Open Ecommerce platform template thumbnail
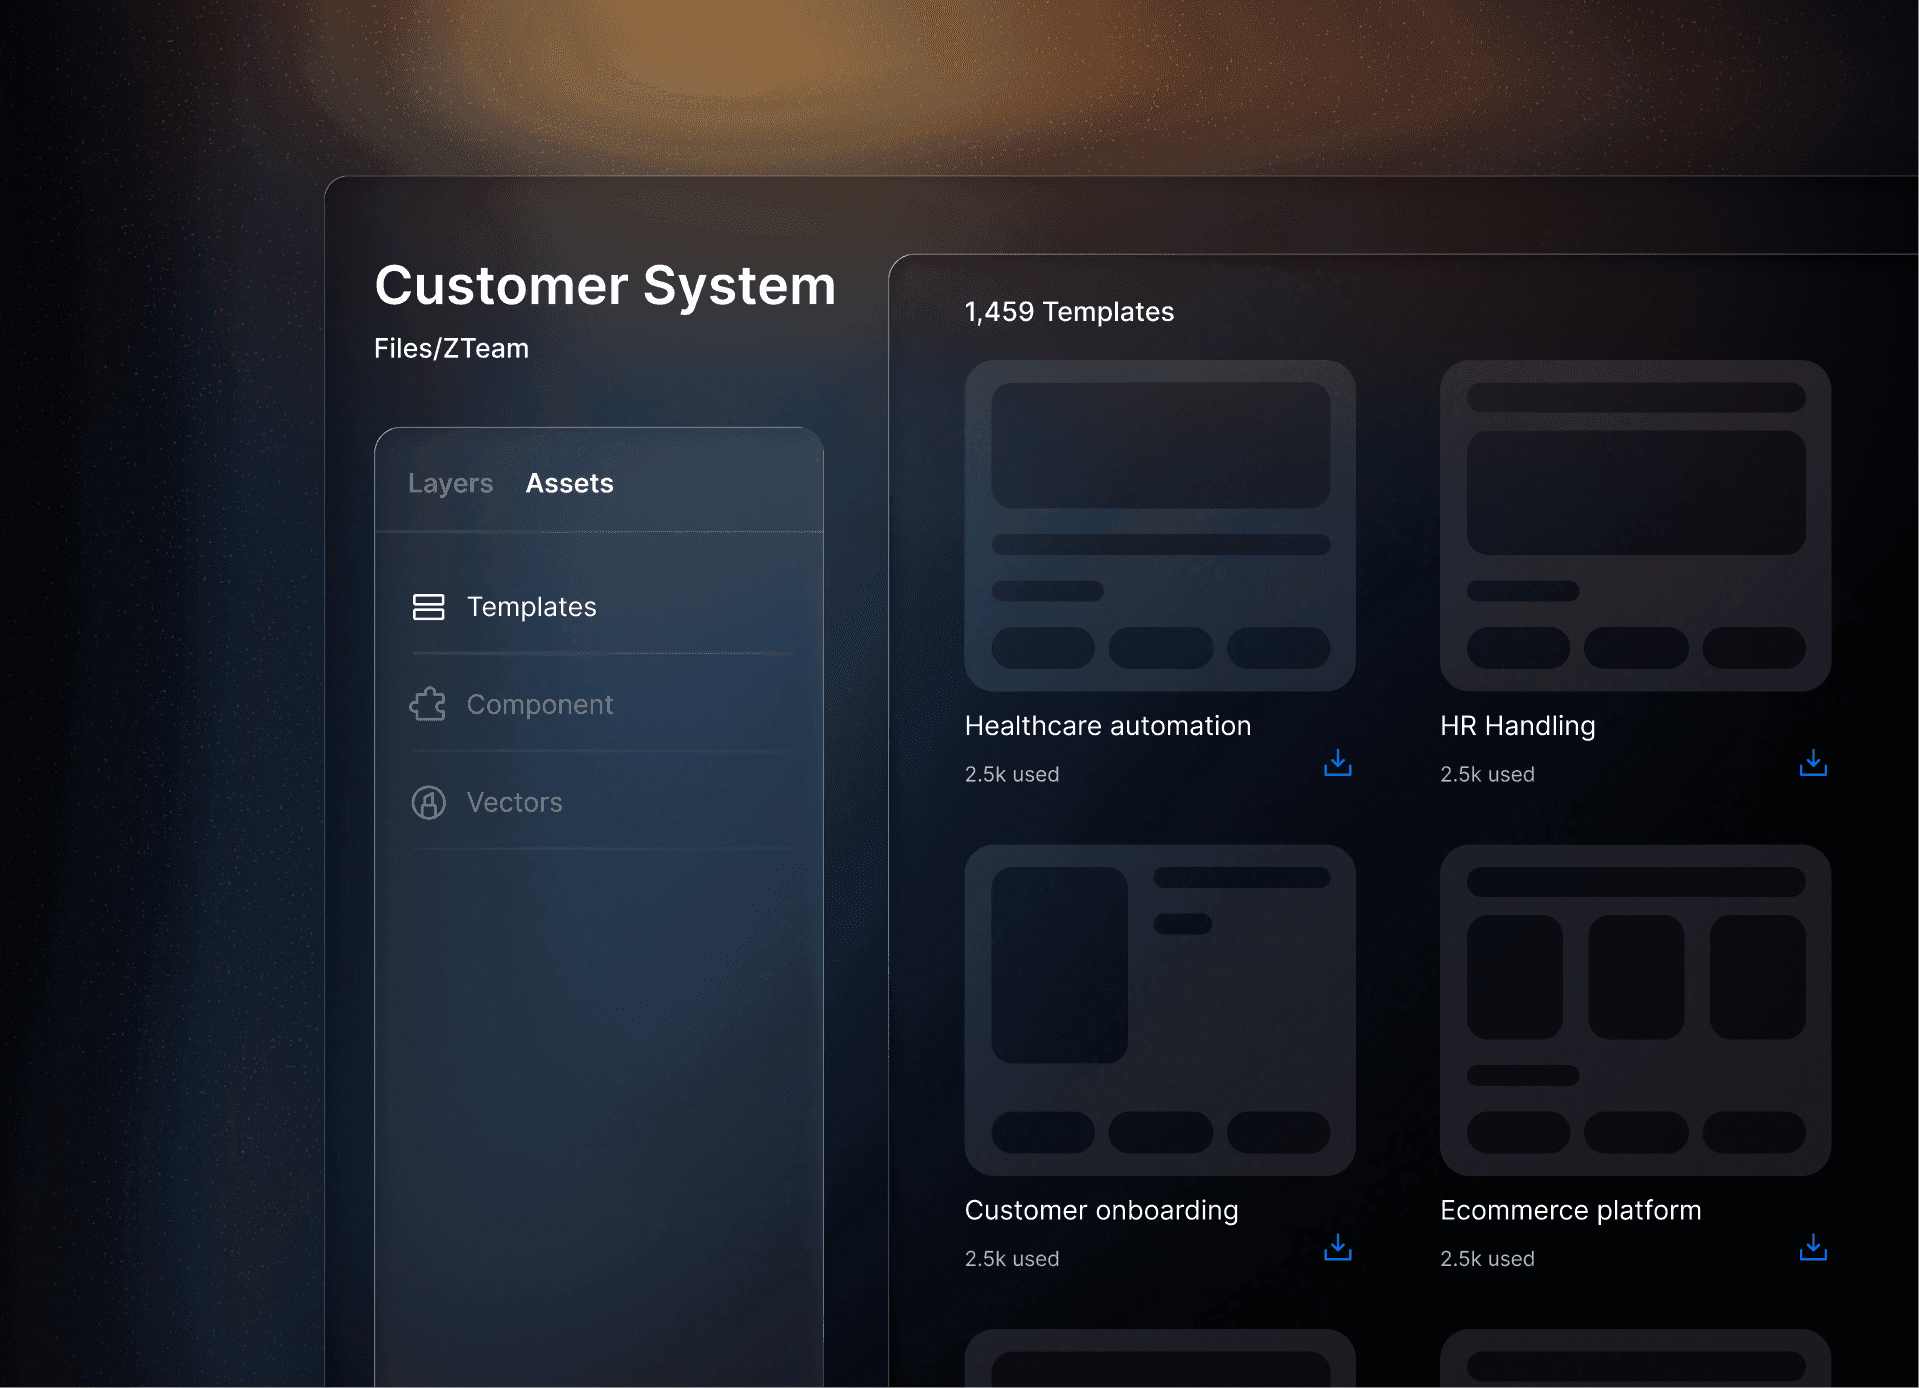This screenshot has width=1919, height=1388. pyautogui.click(x=1635, y=1010)
